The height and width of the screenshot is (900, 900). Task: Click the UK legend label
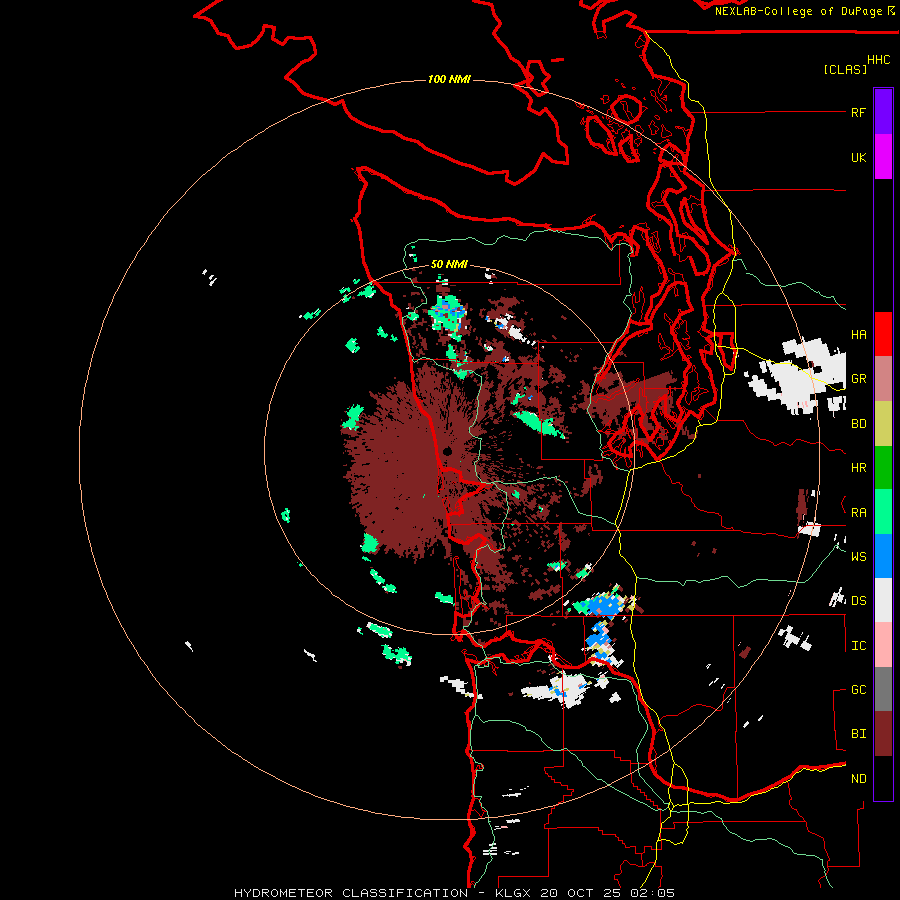coord(858,157)
